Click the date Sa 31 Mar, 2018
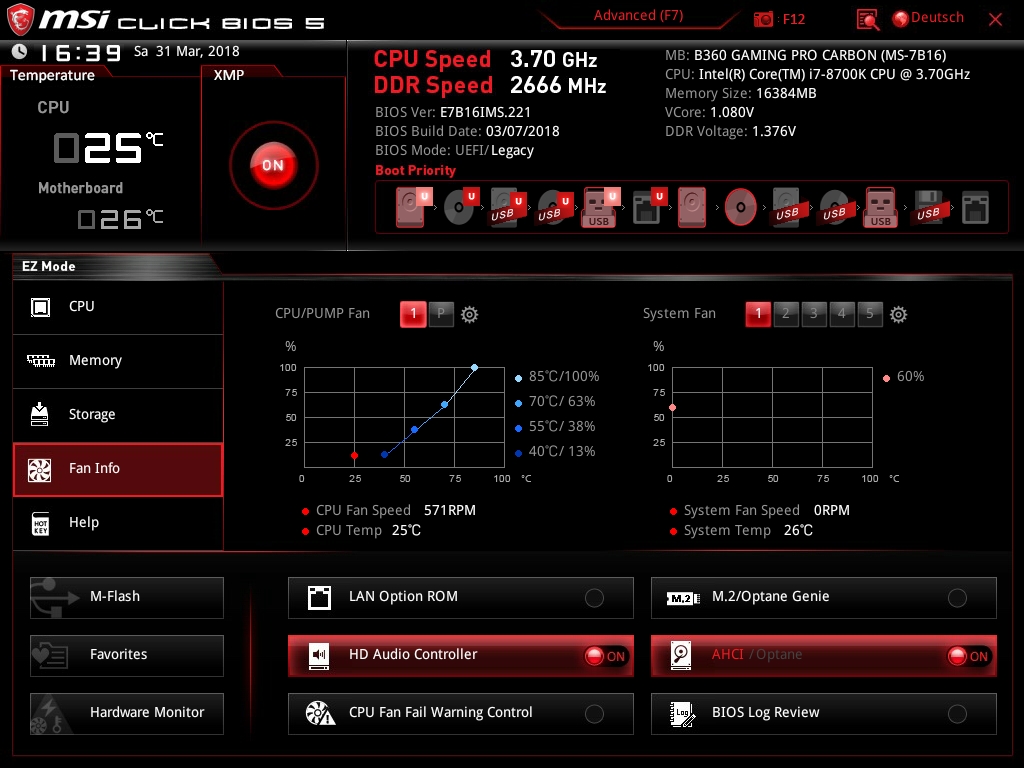This screenshot has height=768, width=1024. click(x=187, y=52)
